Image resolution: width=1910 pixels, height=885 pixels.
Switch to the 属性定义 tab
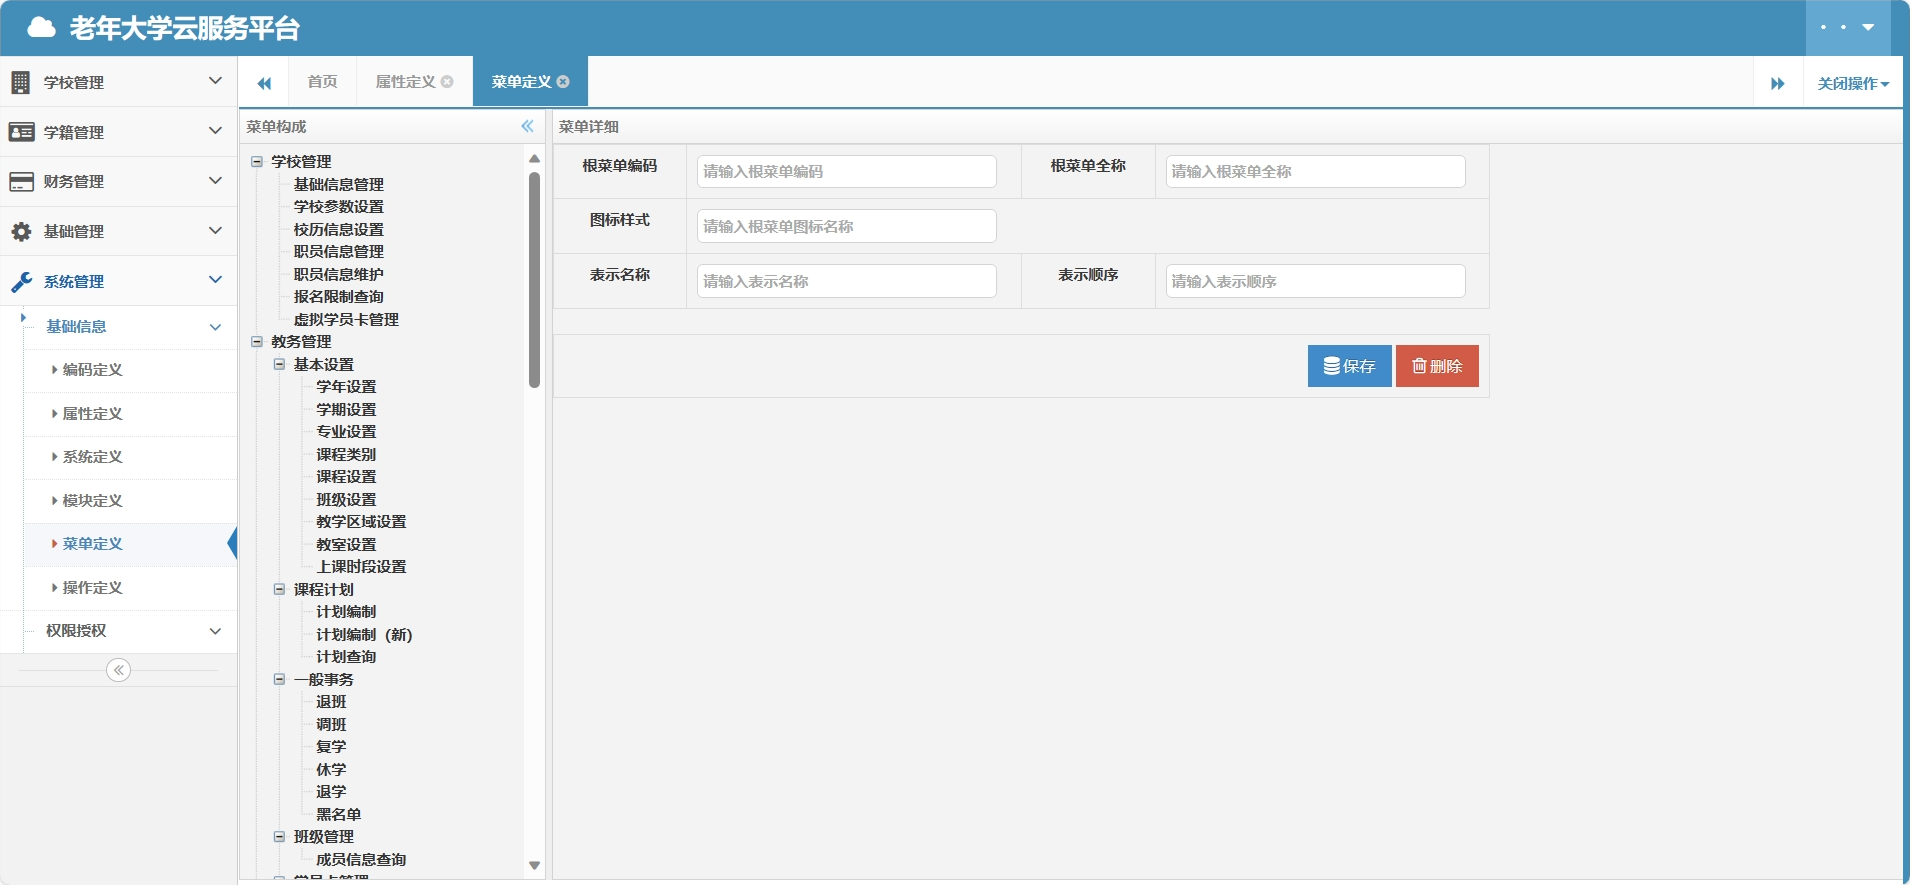point(405,82)
